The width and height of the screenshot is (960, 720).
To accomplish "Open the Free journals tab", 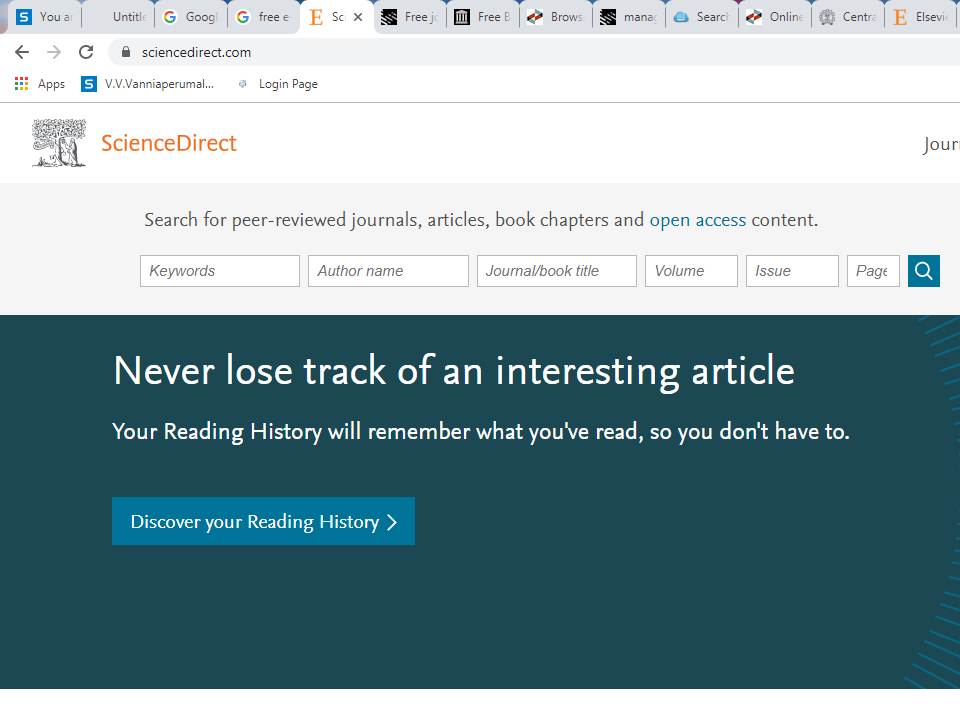I will pos(410,16).
